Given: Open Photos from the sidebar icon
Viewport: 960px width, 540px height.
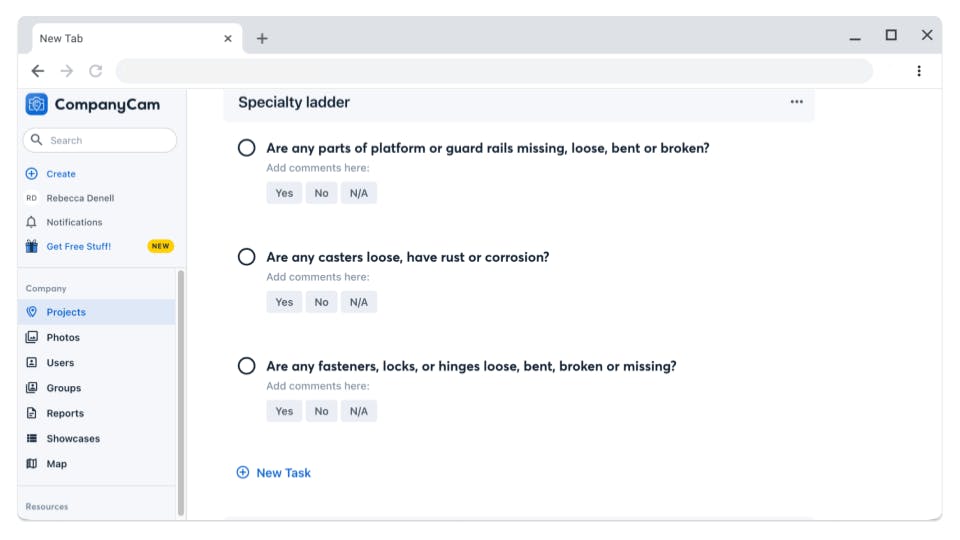Looking at the screenshot, I should click(32, 338).
